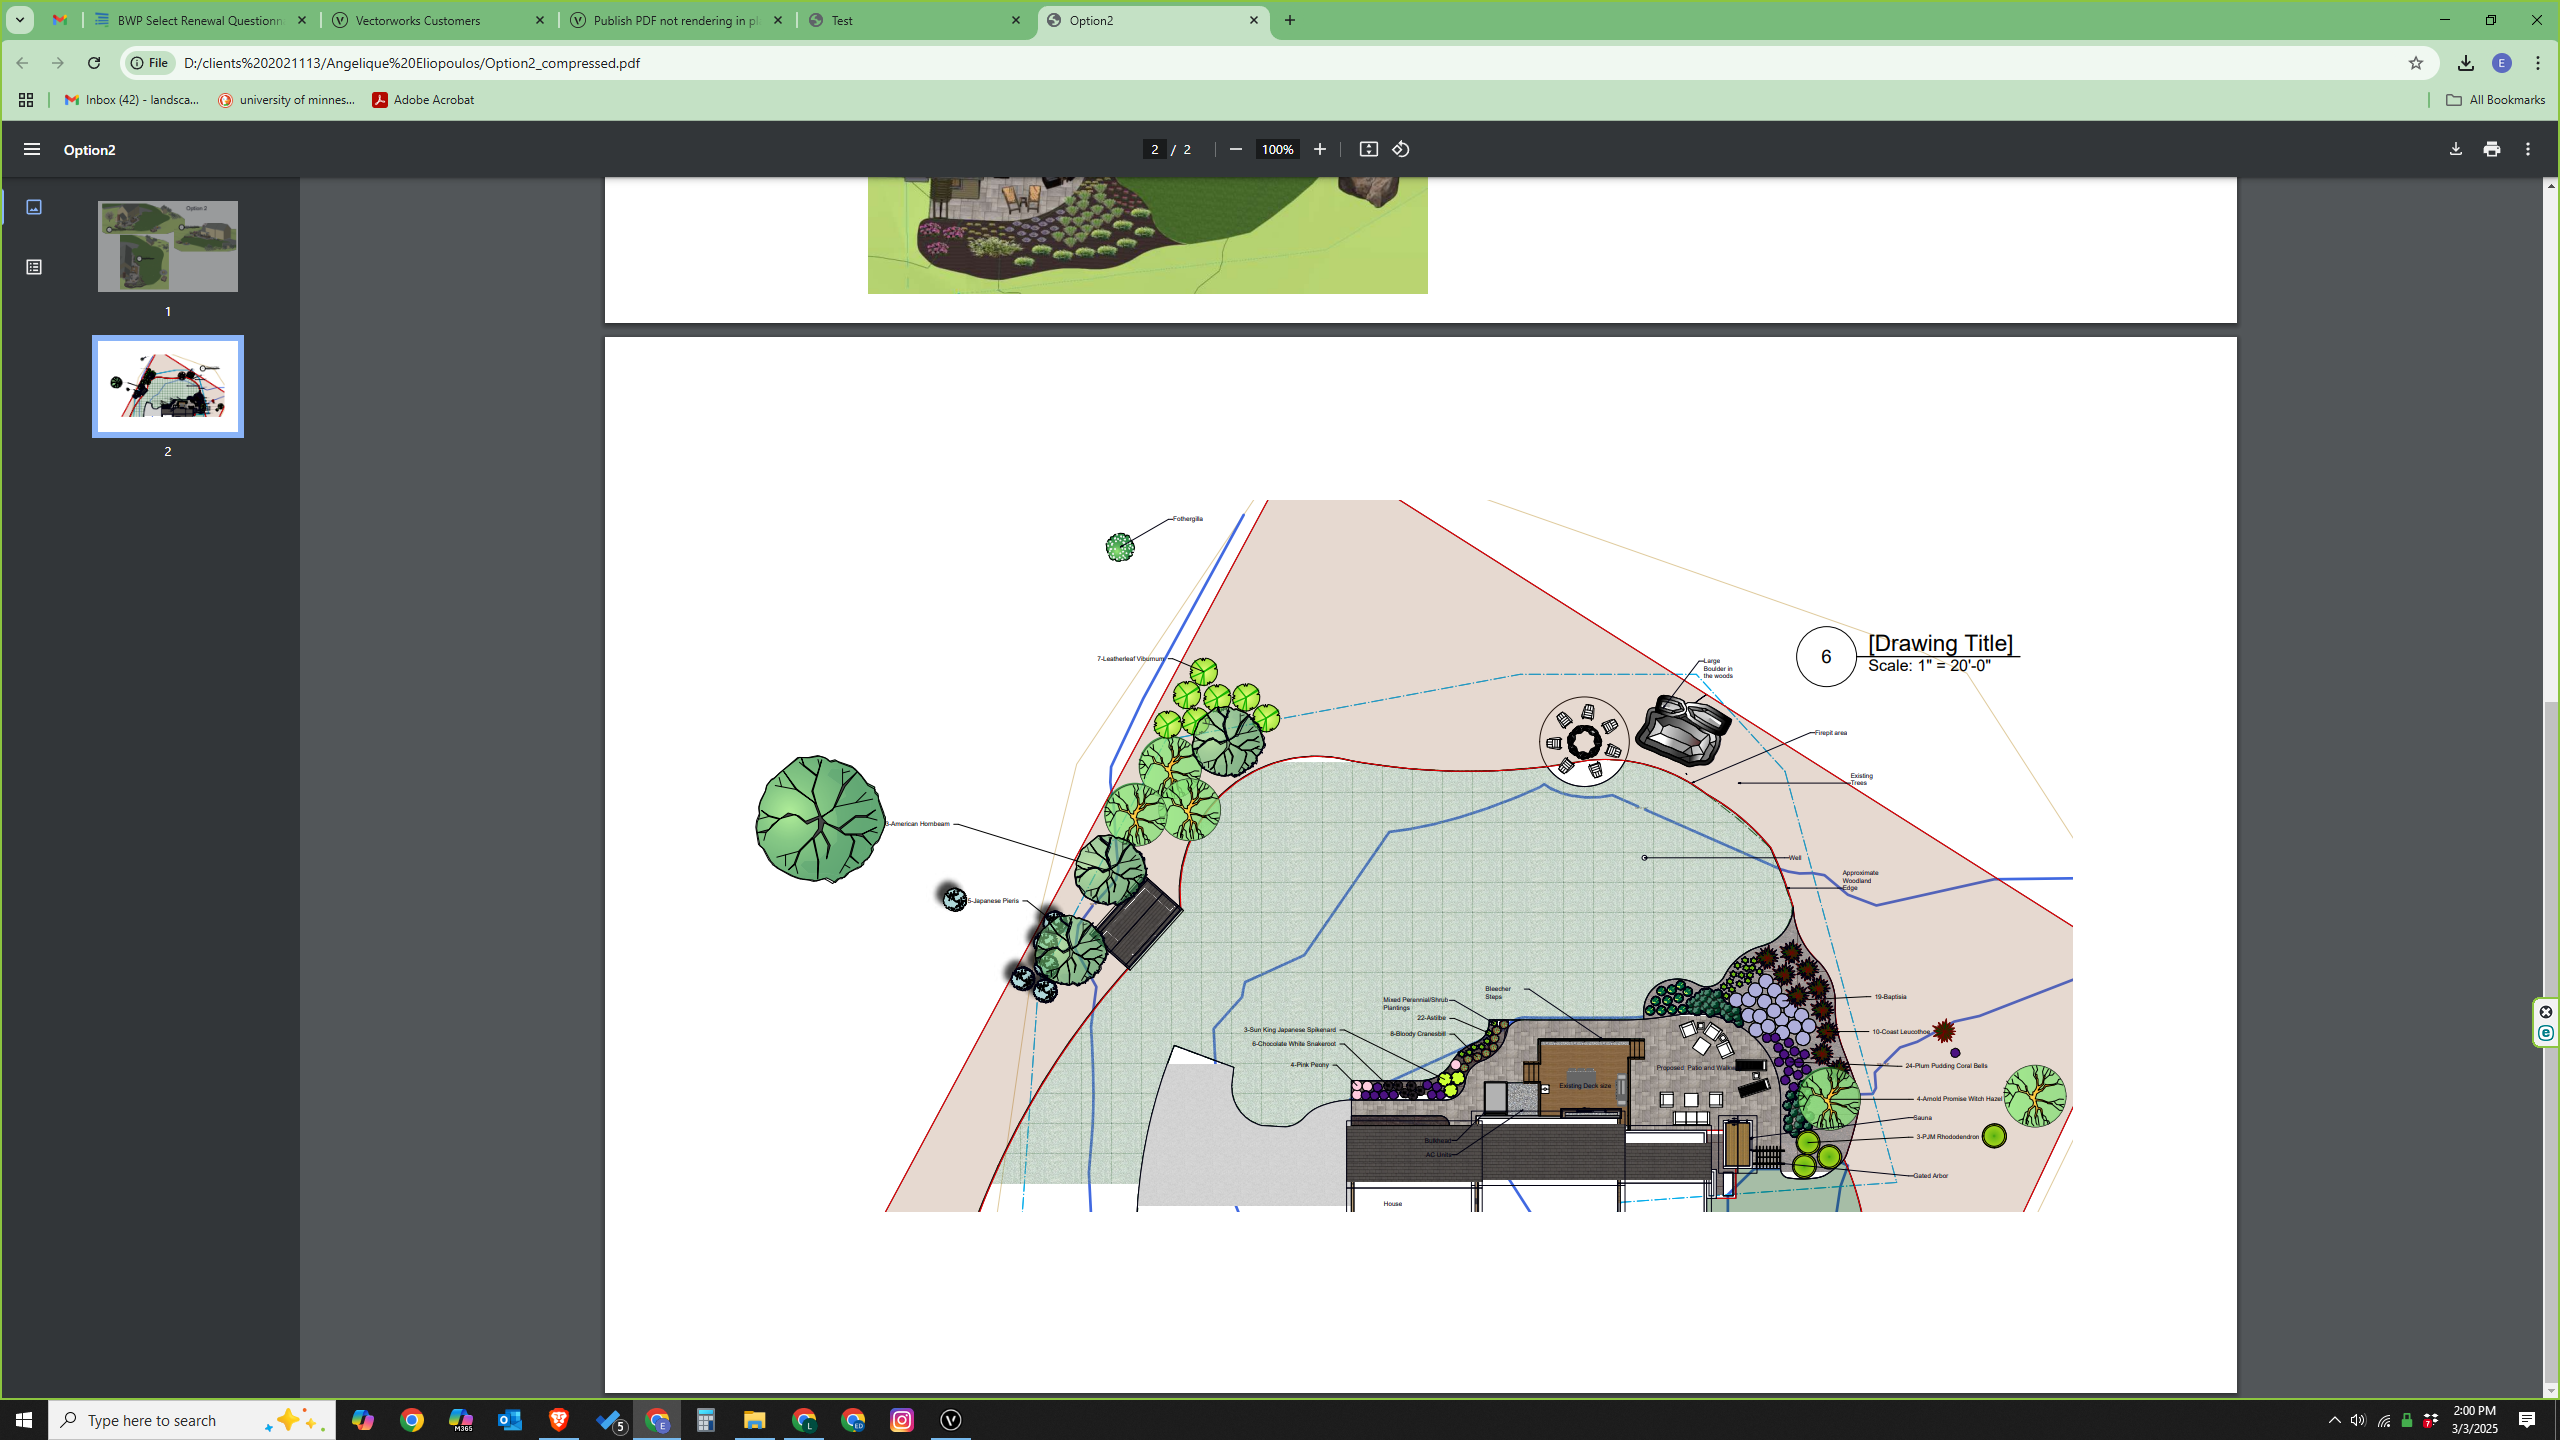Open the PDF viewer more actions menu
Image resolution: width=2560 pixels, height=1440 pixels.
point(2528,149)
